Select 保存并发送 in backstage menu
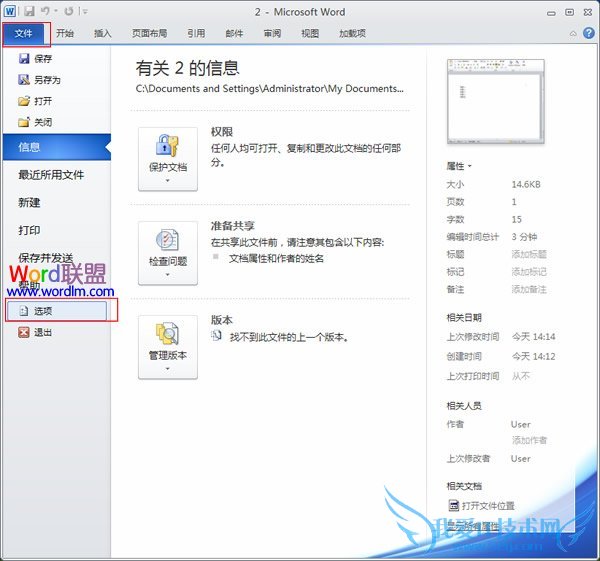600x561 pixels. click(46, 258)
